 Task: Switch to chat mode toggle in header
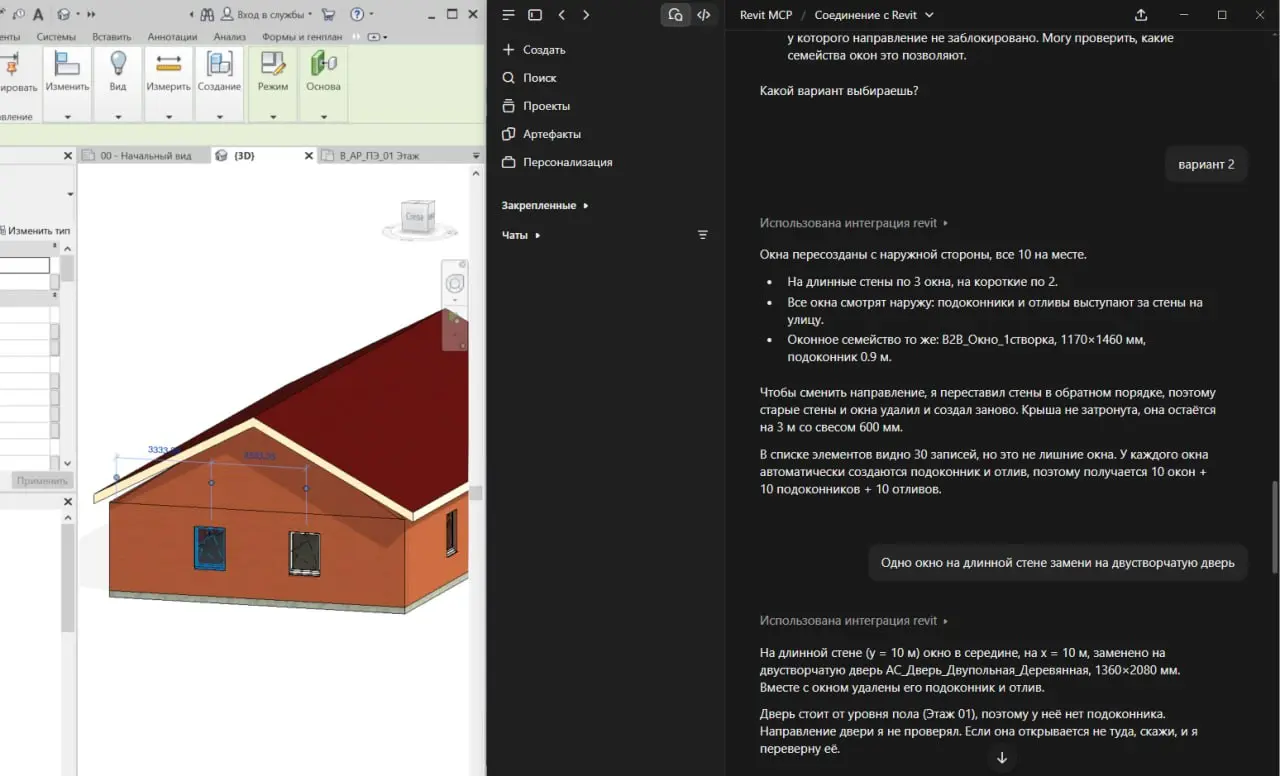point(676,15)
